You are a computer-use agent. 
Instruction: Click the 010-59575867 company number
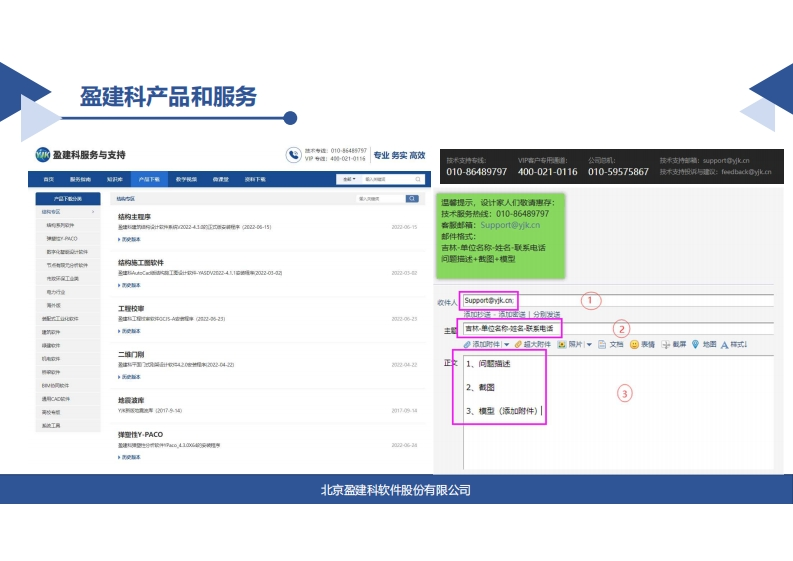click(618, 172)
